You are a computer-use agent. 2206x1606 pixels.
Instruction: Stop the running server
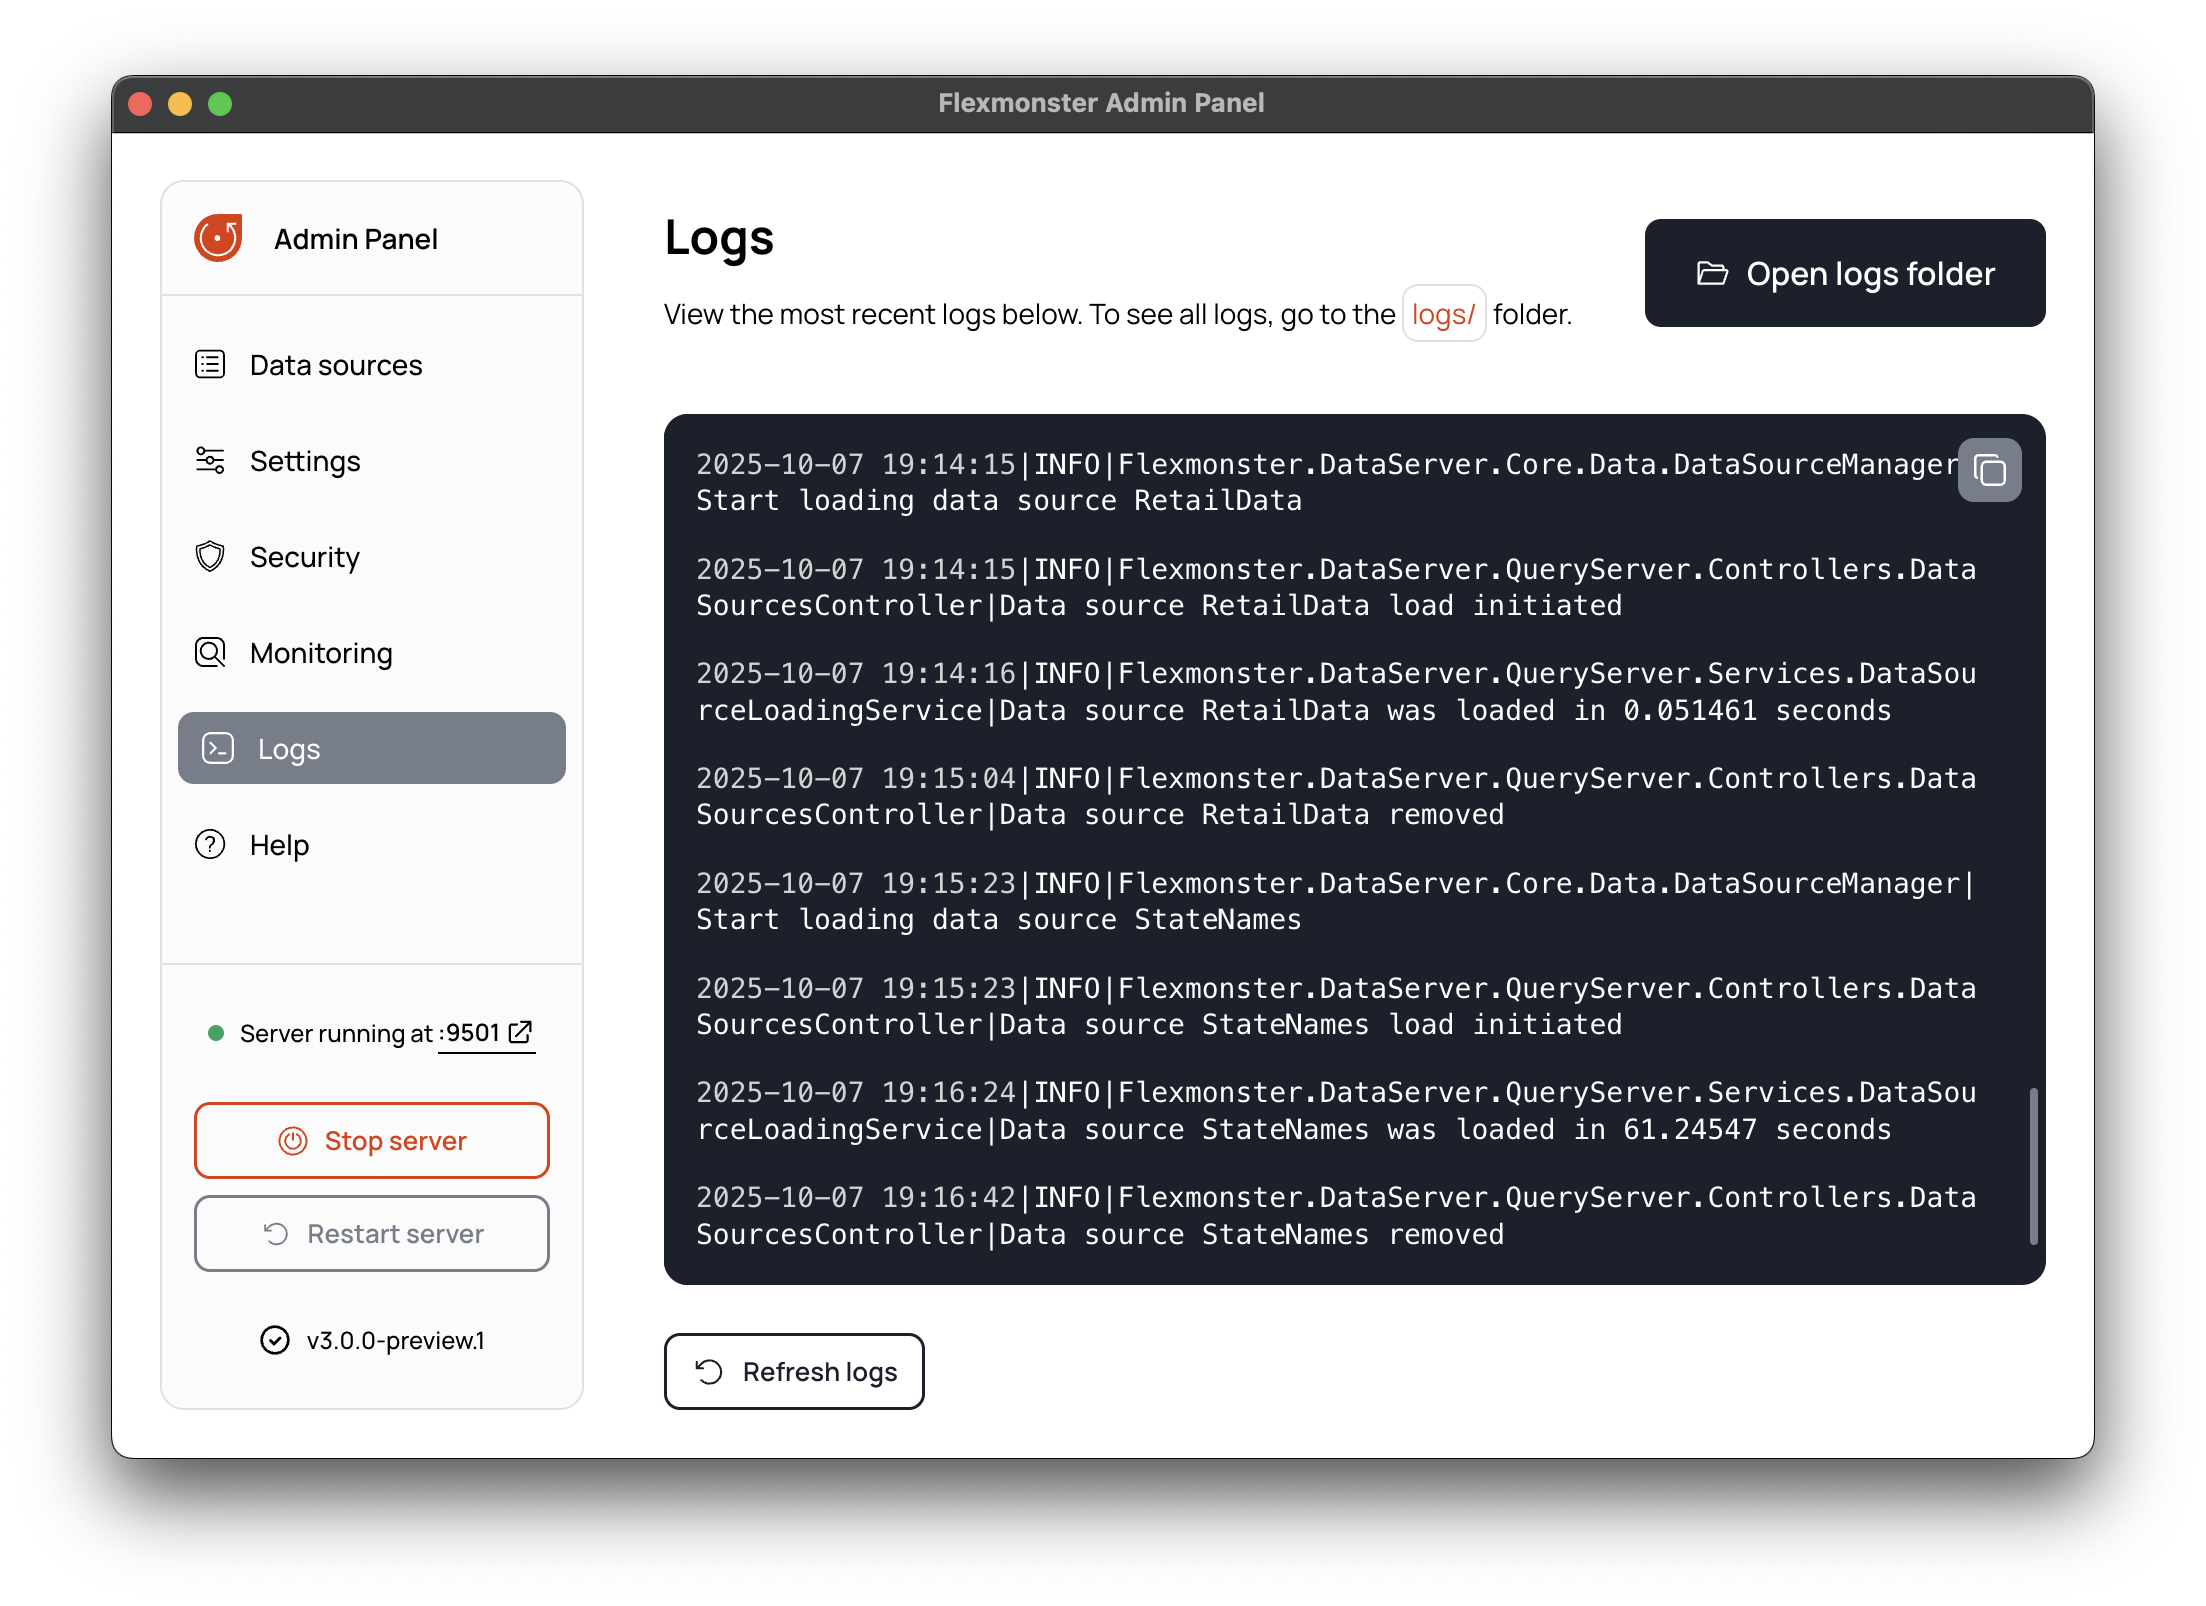372,1140
